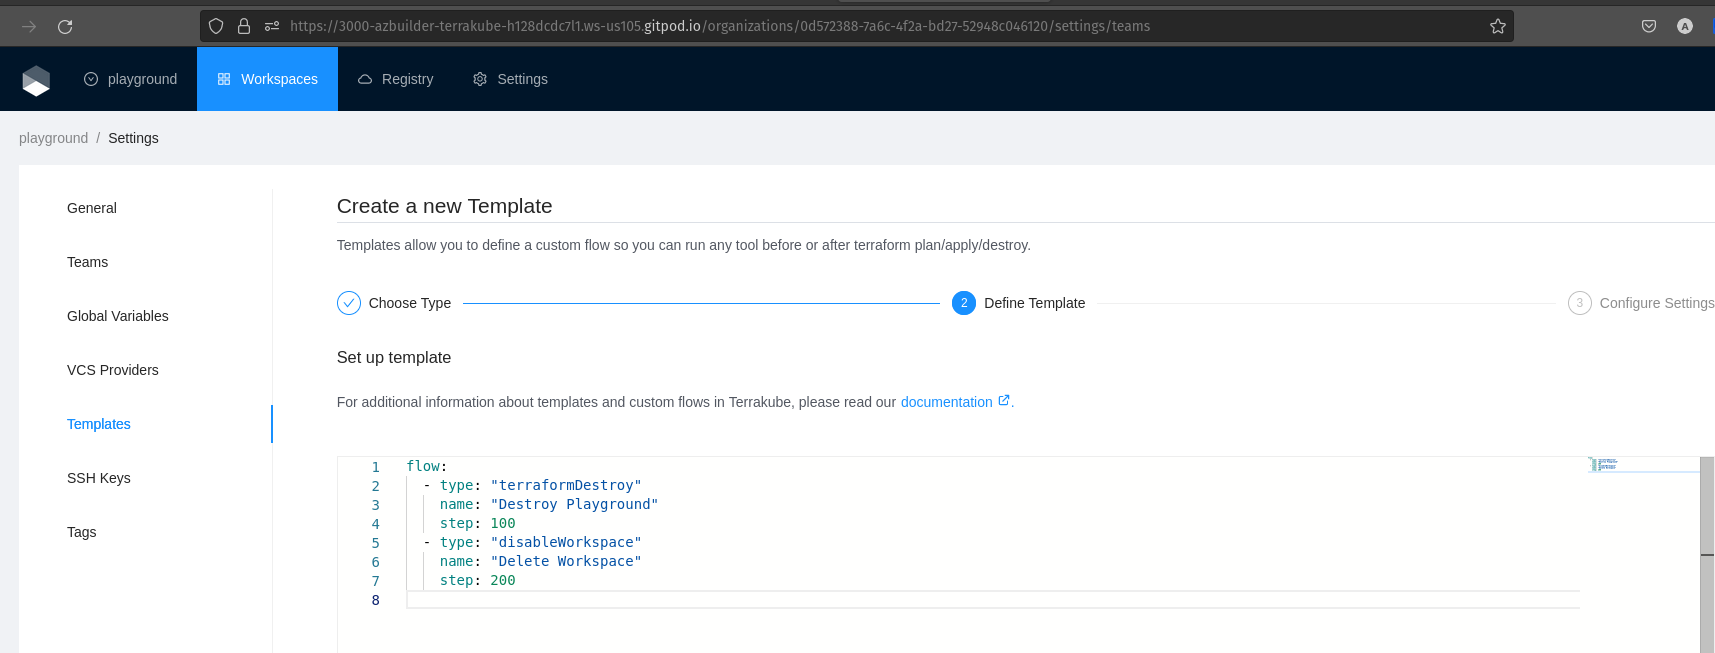Open the playground organization dropdown
Image resolution: width=1715 pixels, height=653 pixels.
pos(131,79)
